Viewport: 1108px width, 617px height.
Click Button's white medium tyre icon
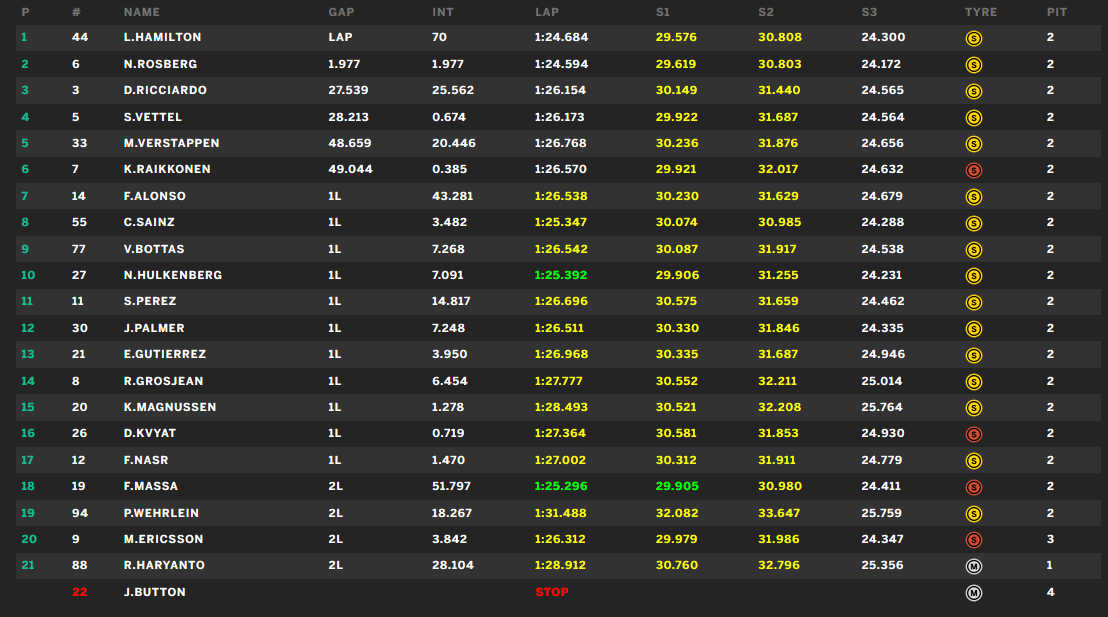[973, 592]
